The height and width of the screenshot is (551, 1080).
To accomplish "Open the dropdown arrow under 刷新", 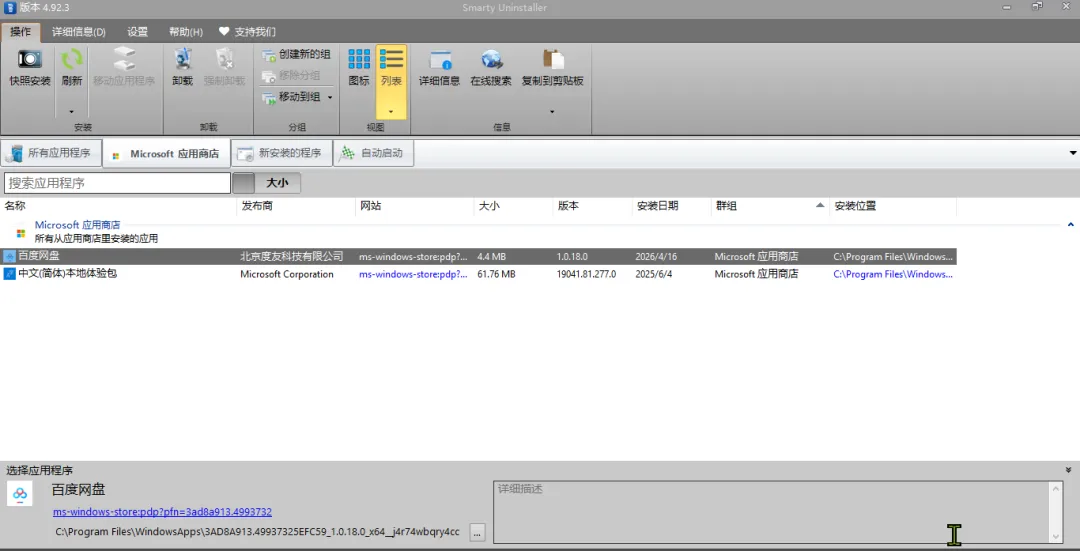I will click(x=72, y=112).
